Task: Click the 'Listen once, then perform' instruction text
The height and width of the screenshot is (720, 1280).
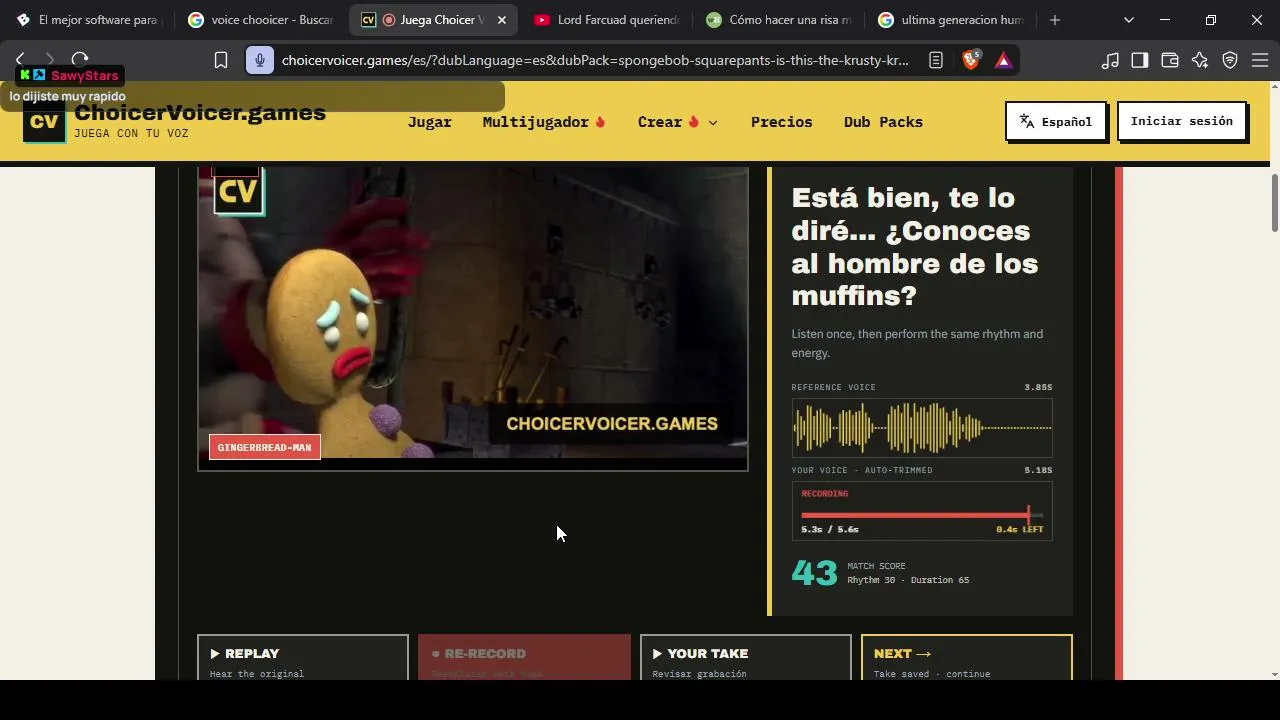Action: [x=917, y=343]
